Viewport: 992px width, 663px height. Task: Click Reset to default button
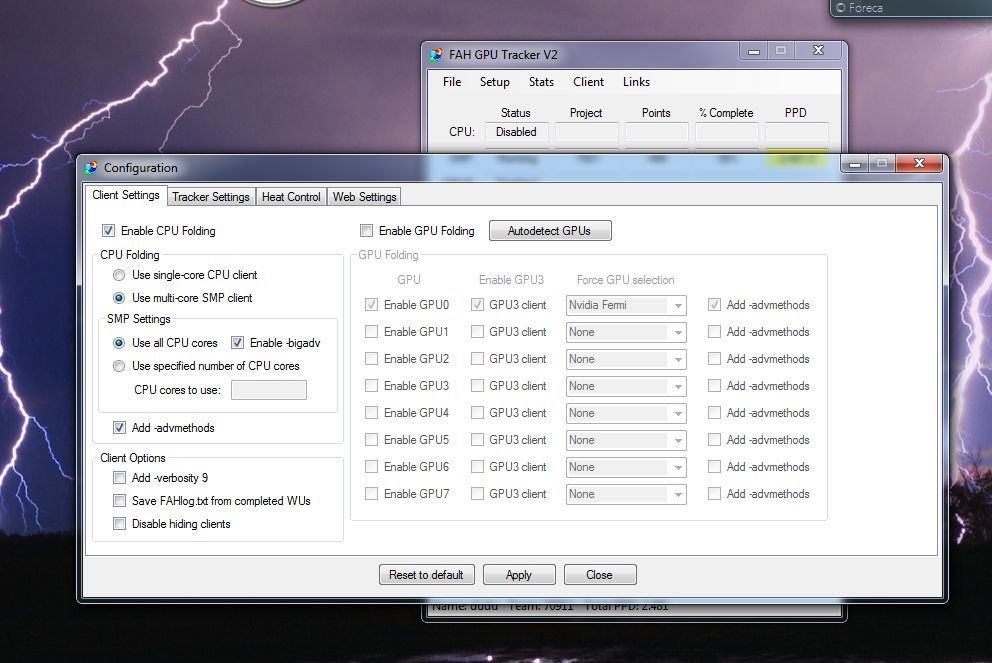point(426,575)
